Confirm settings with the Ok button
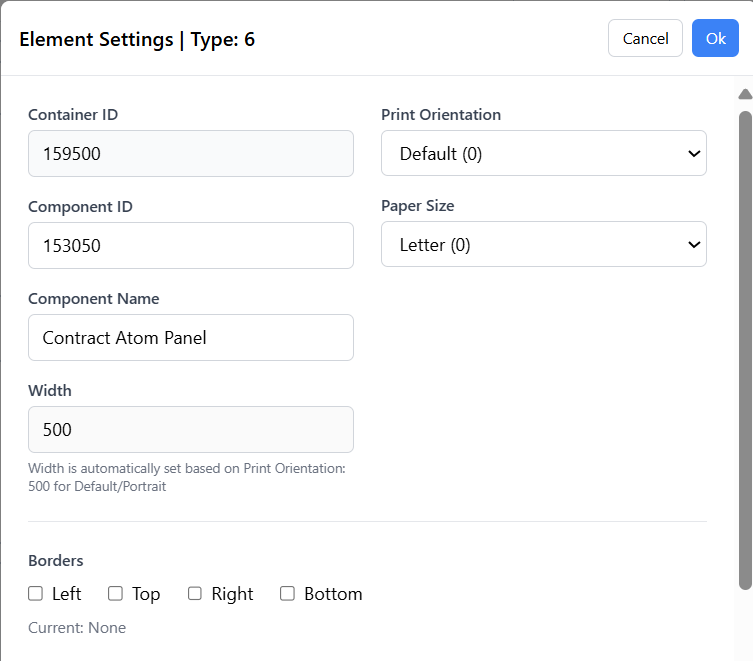 click(x=715, y=38)
